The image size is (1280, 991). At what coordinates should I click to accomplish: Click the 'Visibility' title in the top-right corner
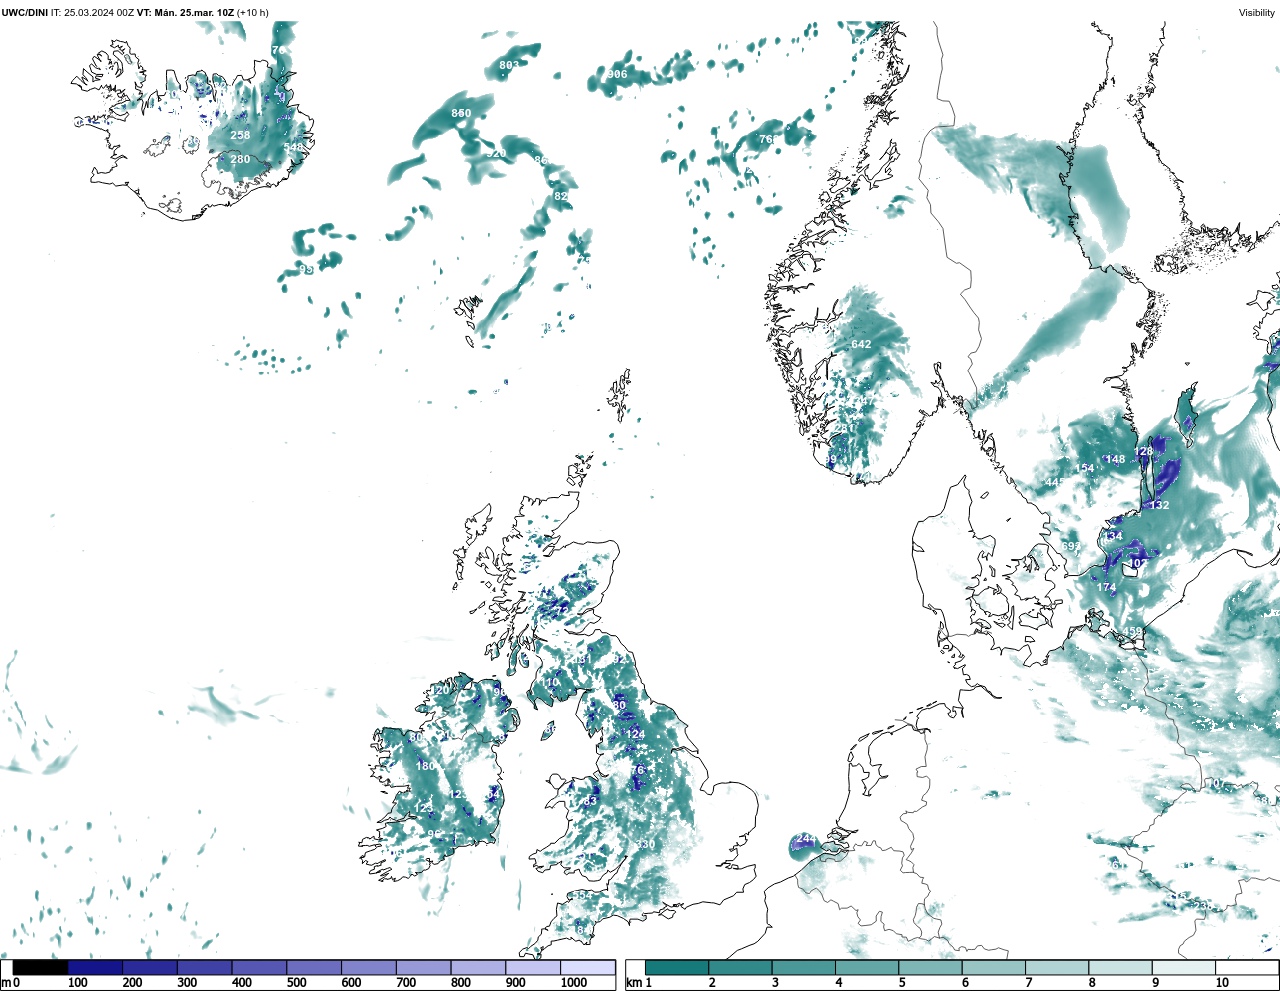click(1257, 13)
